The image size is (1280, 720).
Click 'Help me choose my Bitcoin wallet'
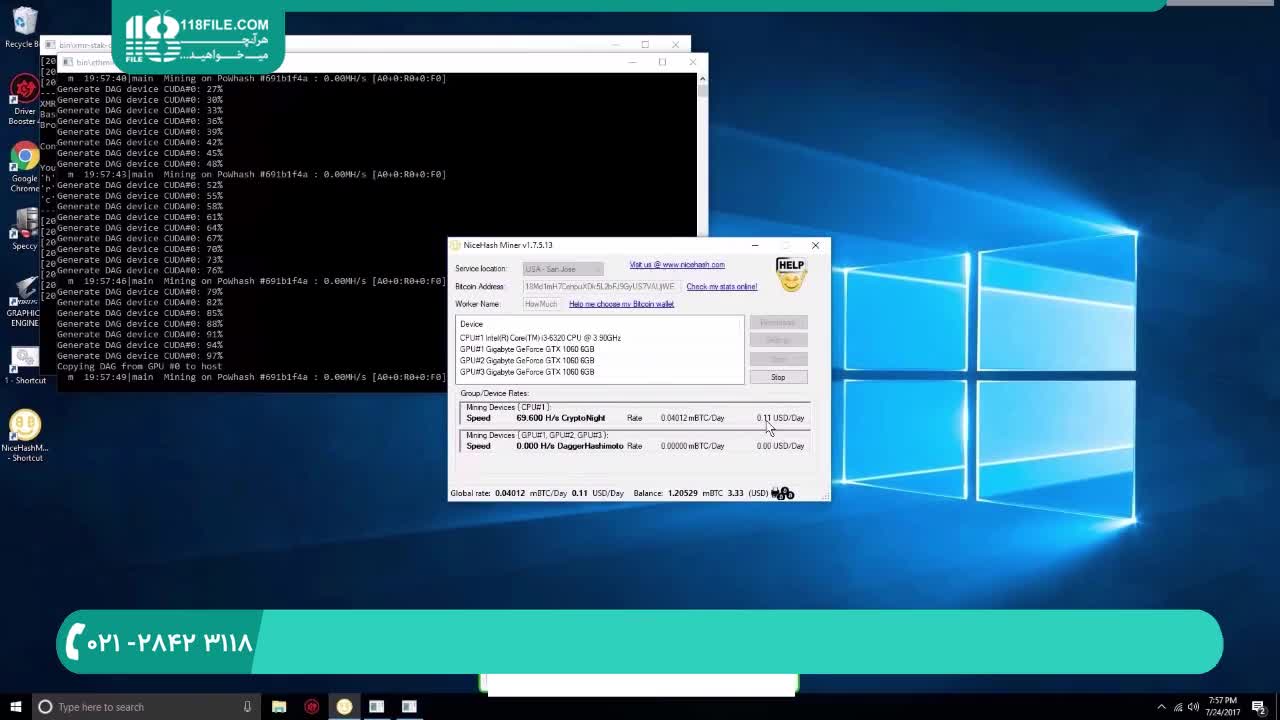pos(621,304)
